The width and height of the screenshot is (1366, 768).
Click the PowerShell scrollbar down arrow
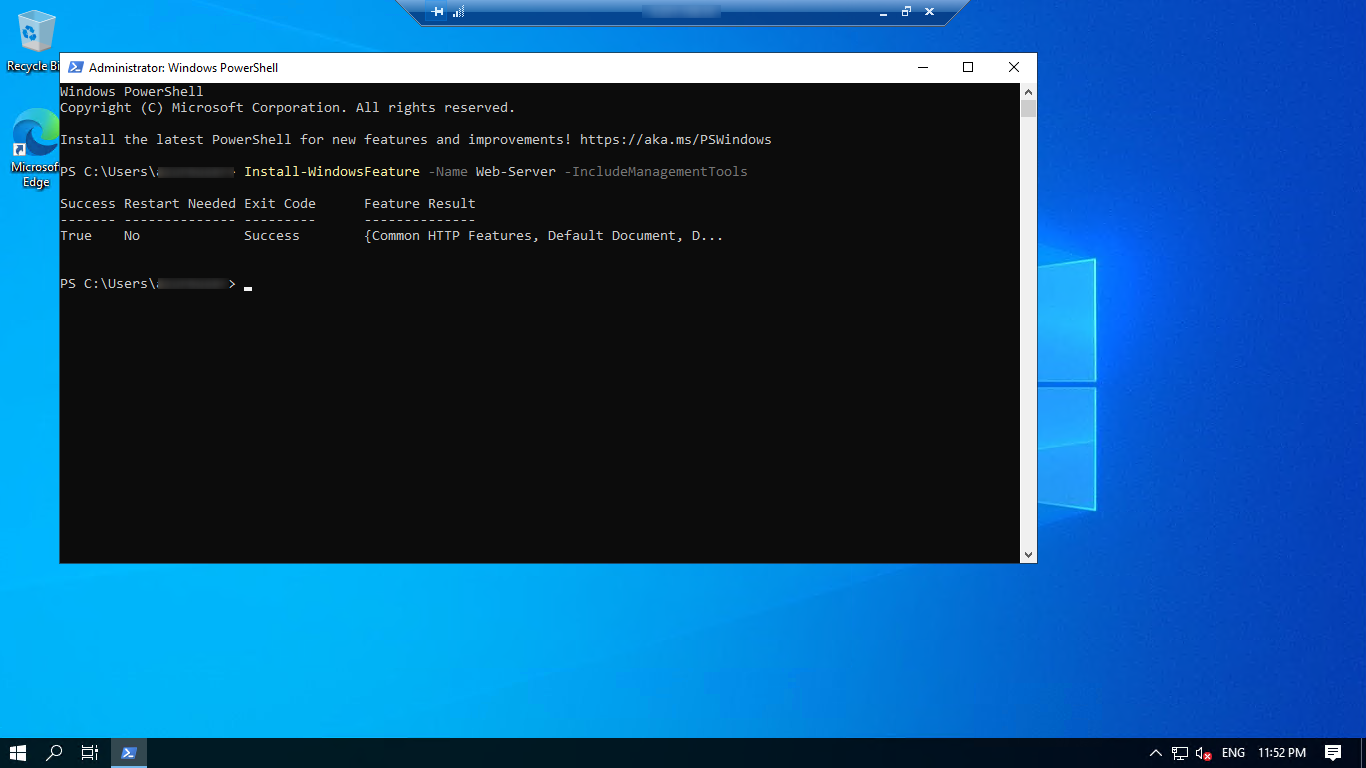tap(1028, 554)
